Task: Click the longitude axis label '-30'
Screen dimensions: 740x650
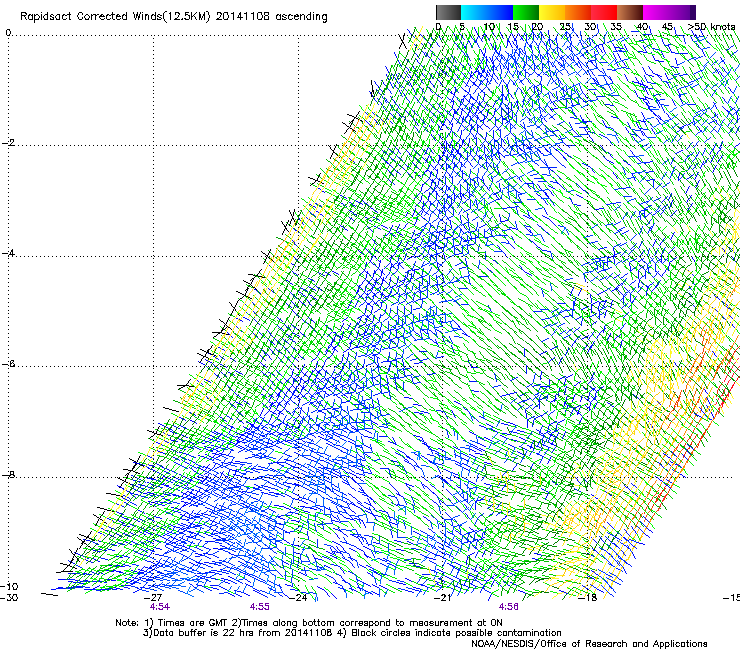Action: click(9, 598)
